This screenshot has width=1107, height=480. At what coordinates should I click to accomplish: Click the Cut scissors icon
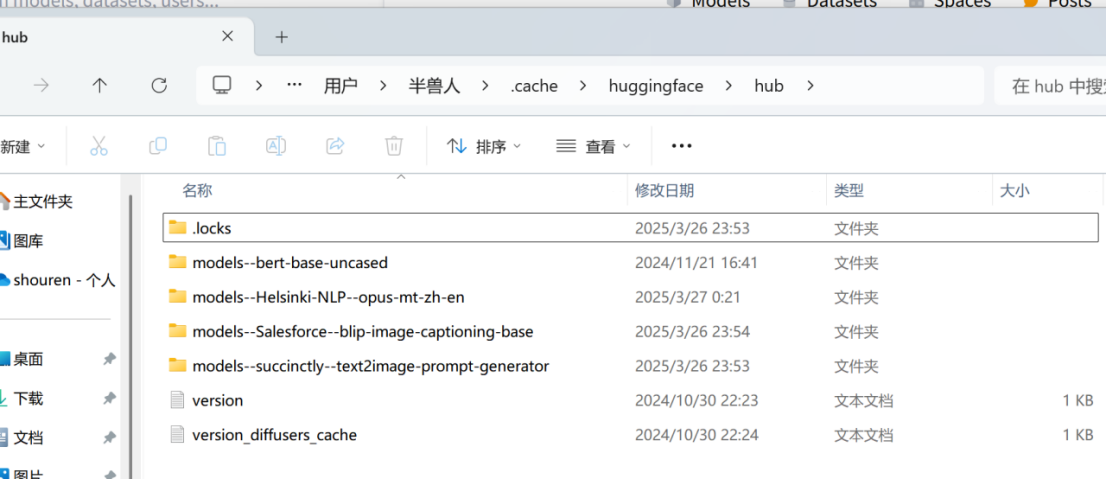98,146
